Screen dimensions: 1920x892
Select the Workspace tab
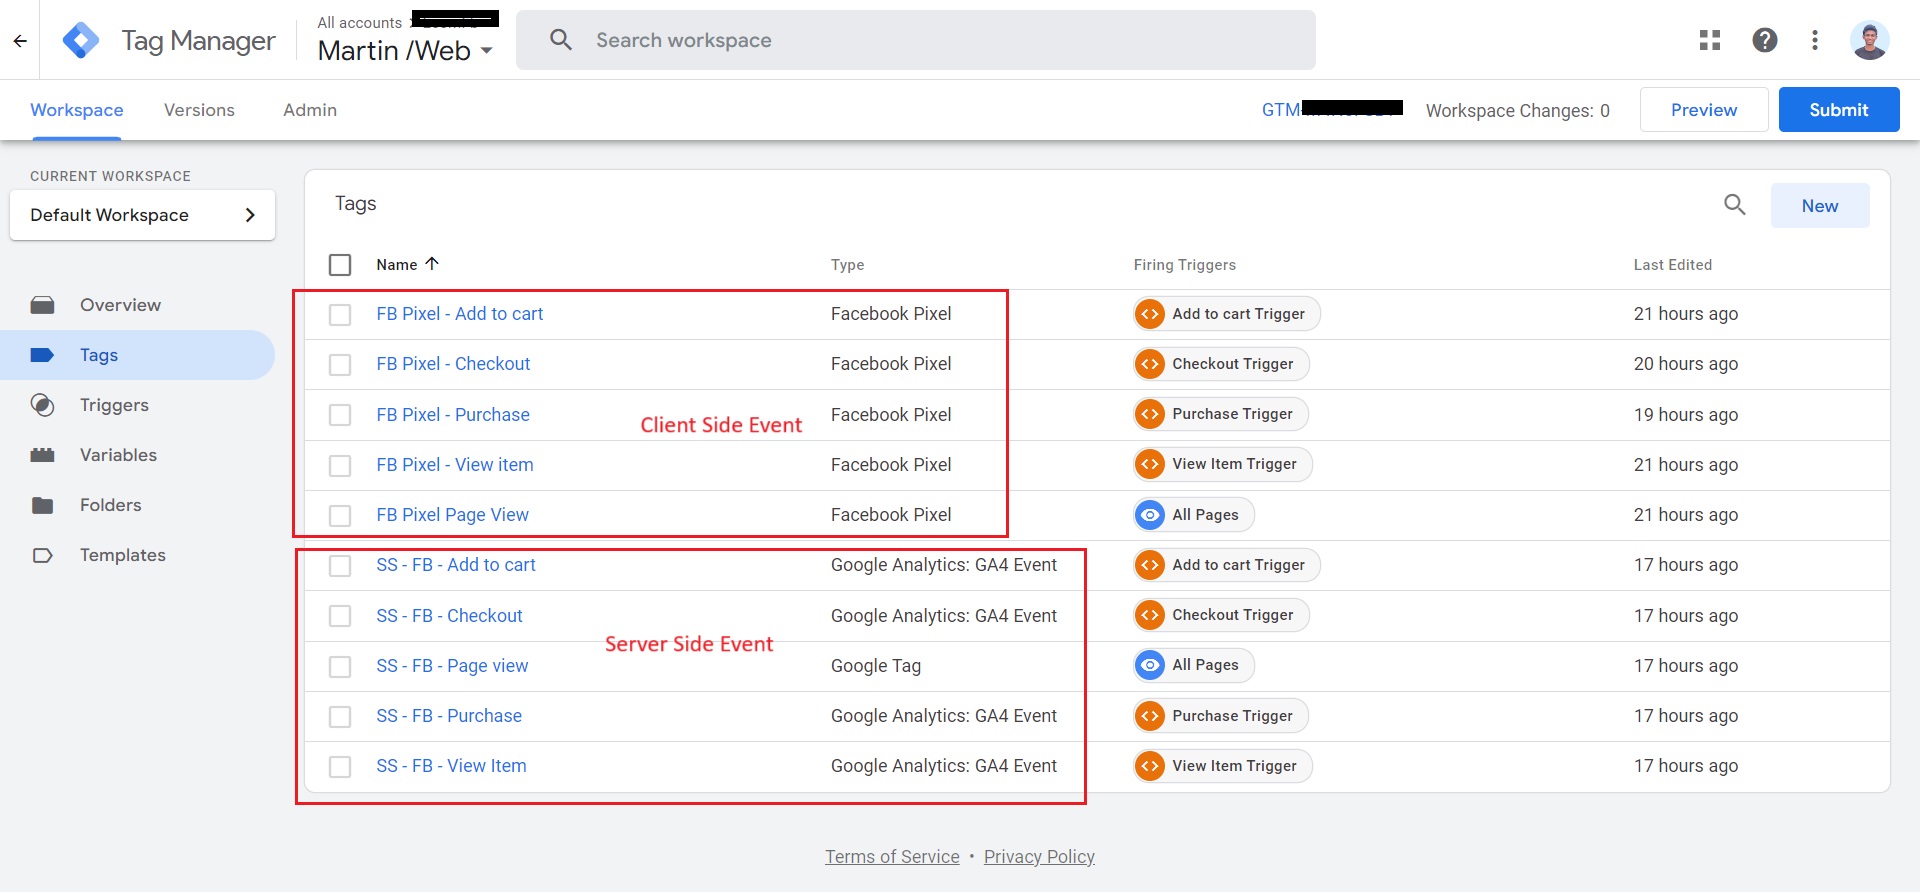[77, 110]
